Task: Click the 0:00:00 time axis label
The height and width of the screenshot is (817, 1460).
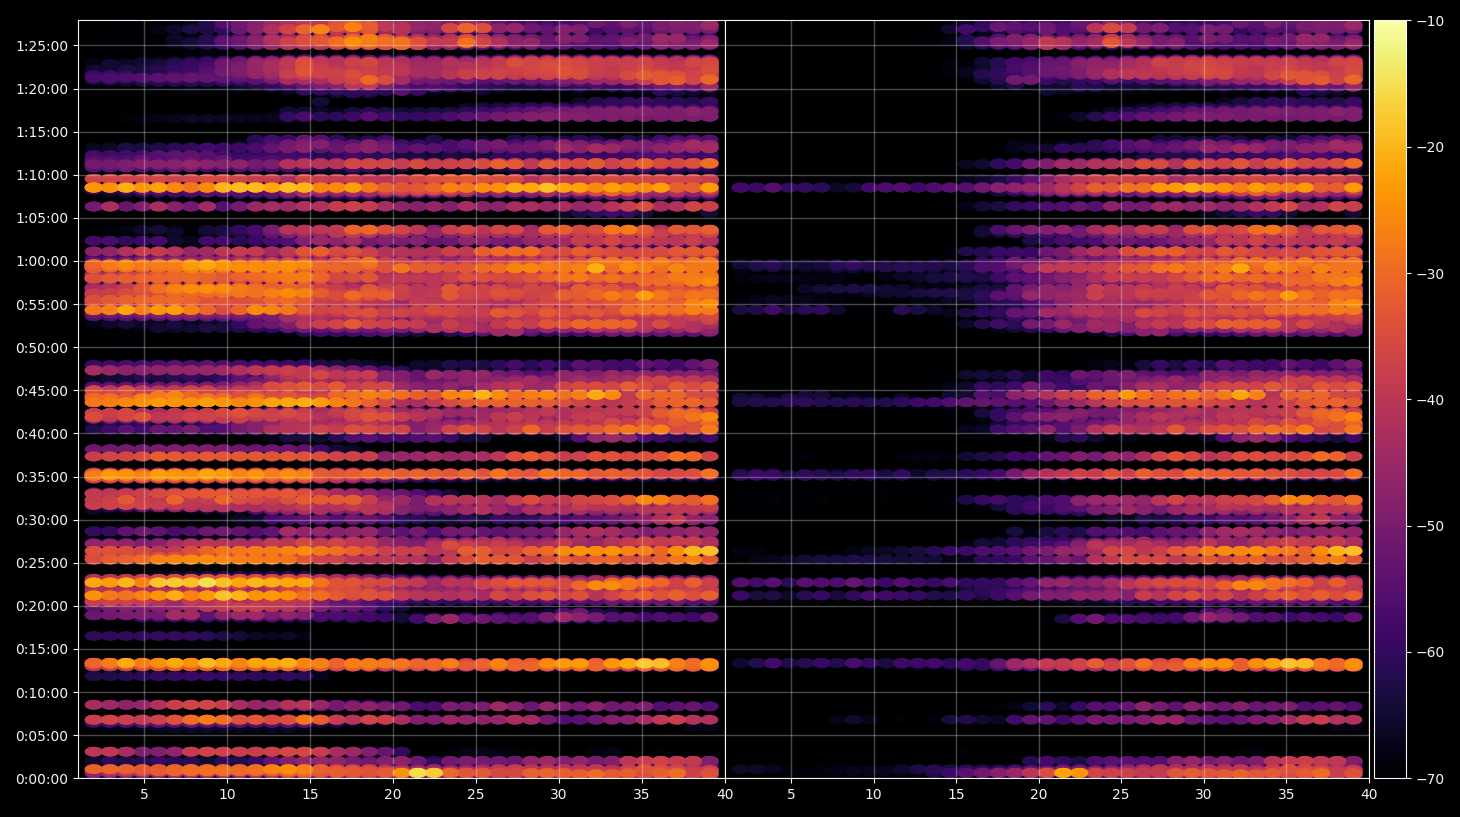Action: (42, 779)
